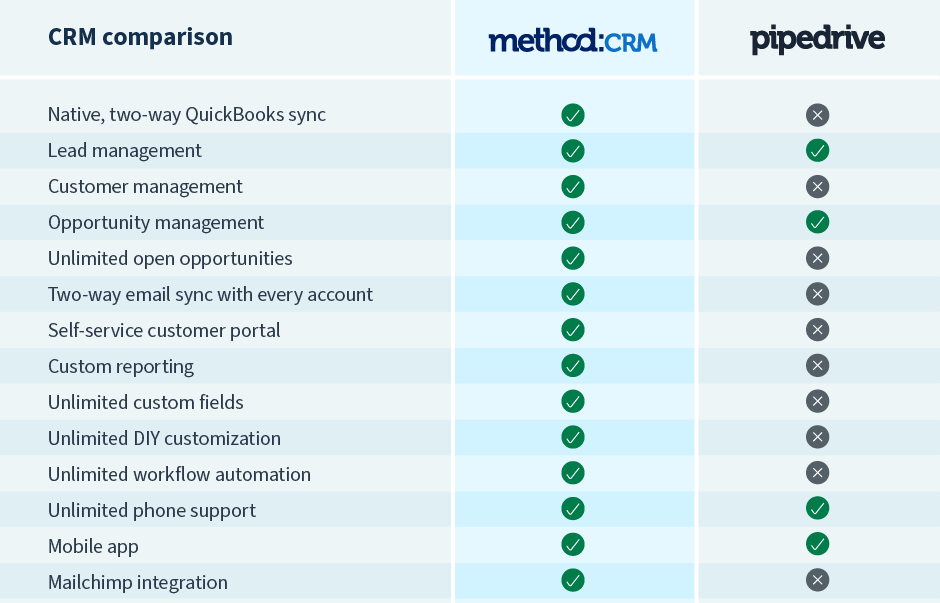
Task: Click Pipedrive X for Self-service customer portal
Action: point(817,330)
